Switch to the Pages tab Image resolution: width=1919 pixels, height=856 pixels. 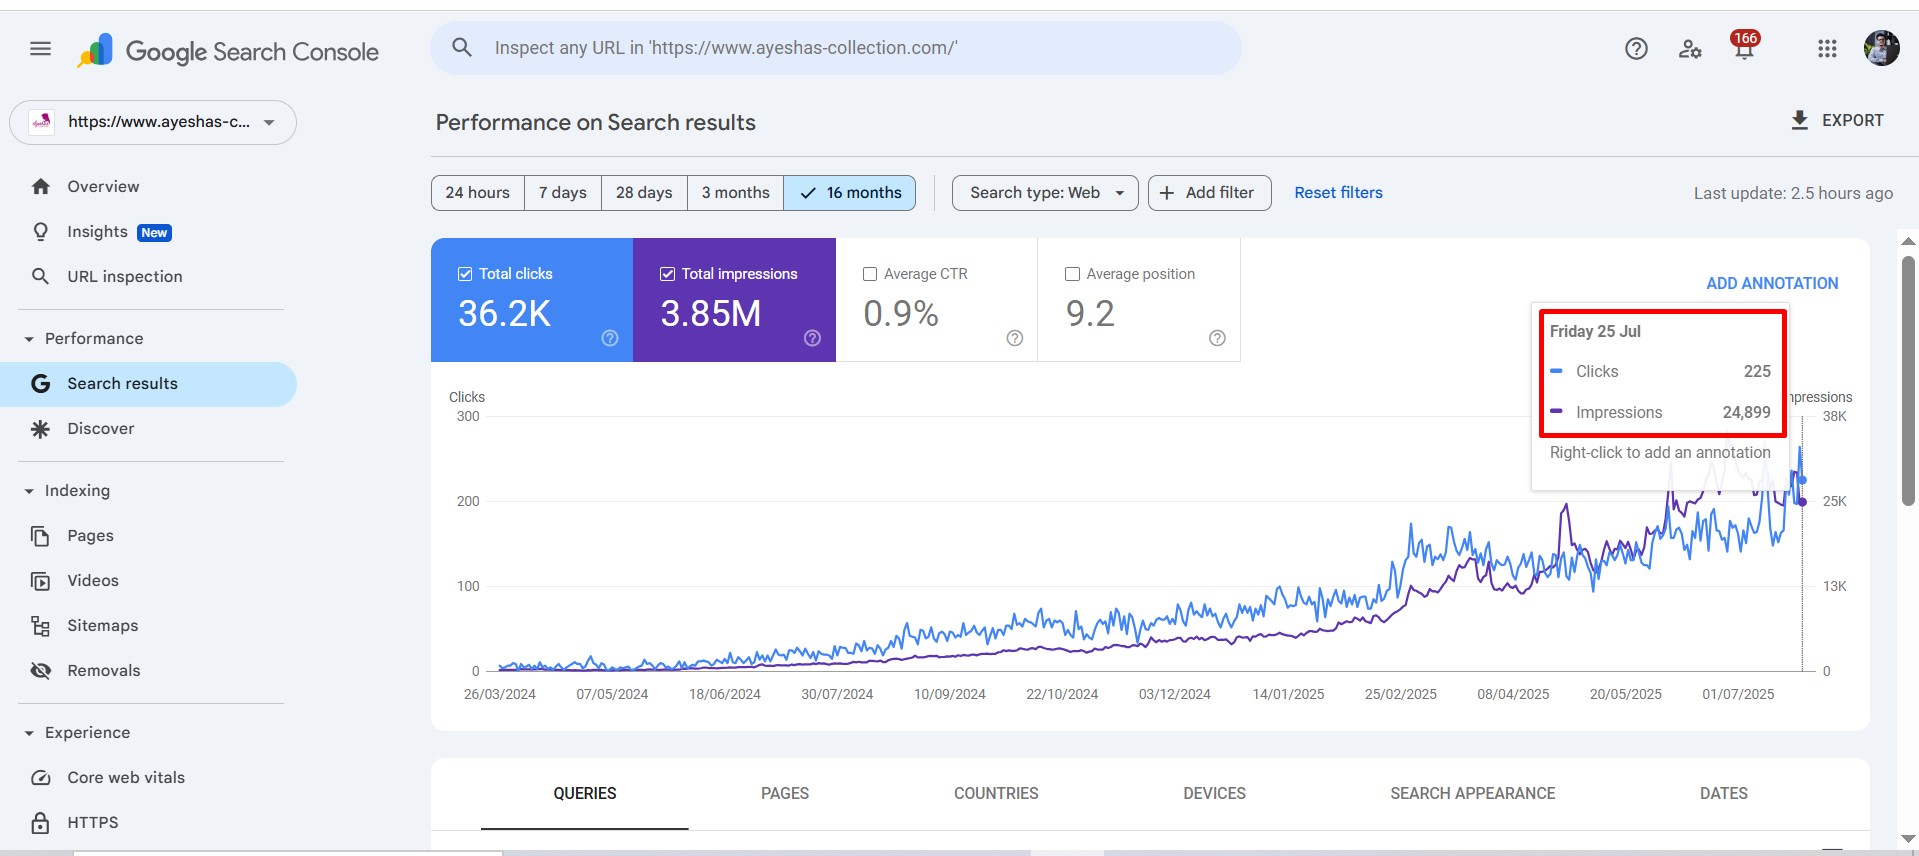coord(785,794)
